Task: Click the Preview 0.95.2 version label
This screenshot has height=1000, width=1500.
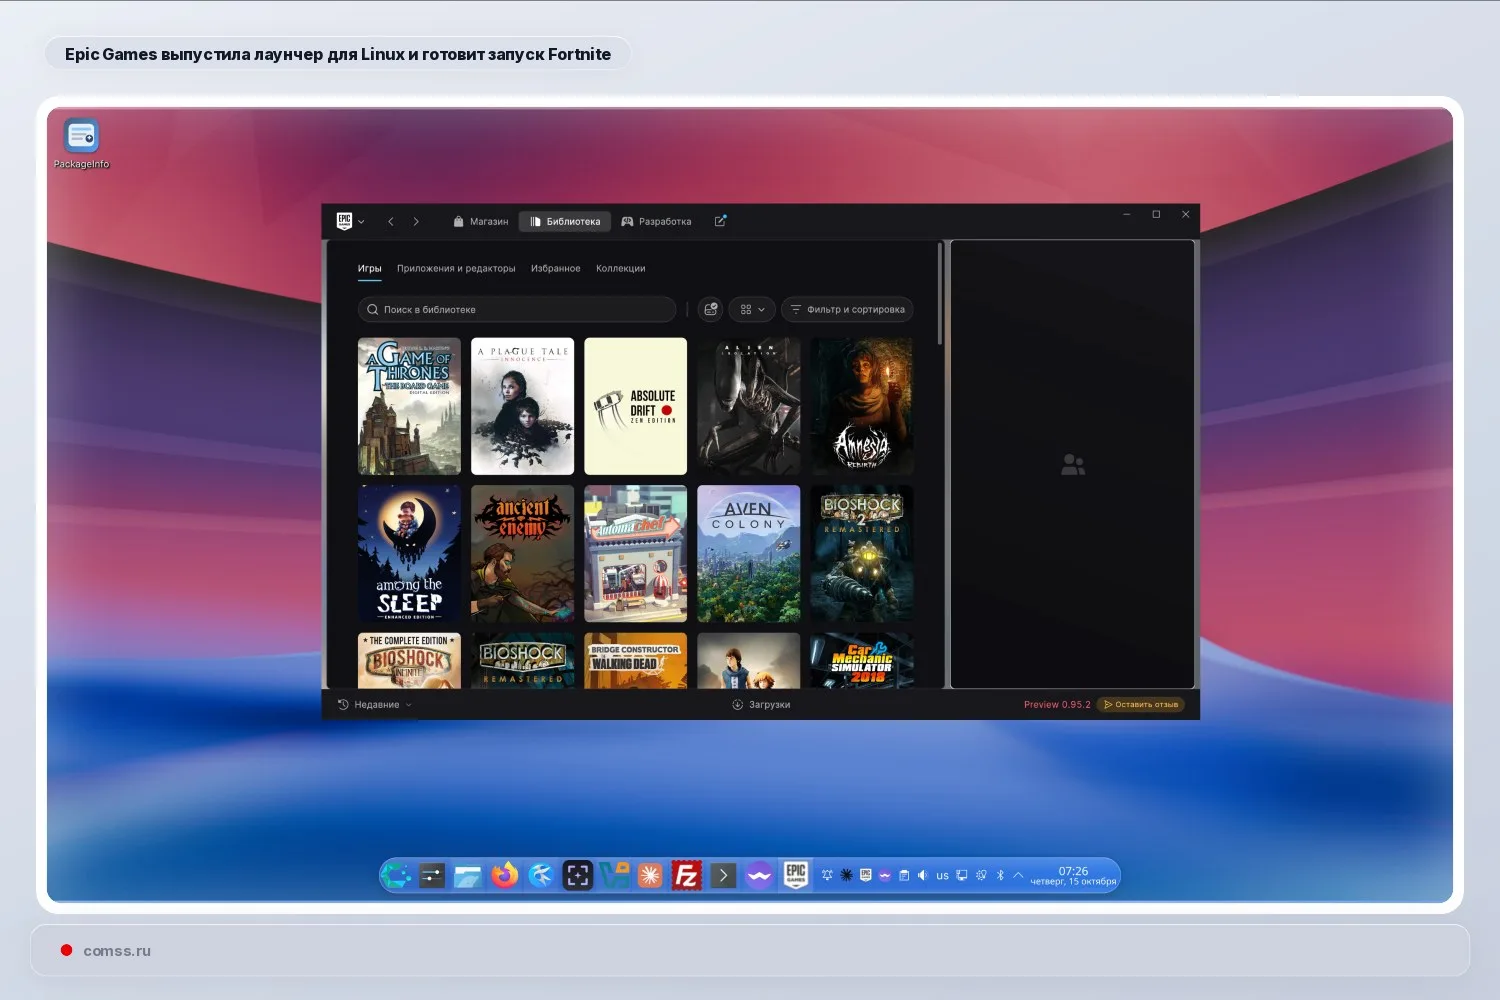Action: point(1057,705)
